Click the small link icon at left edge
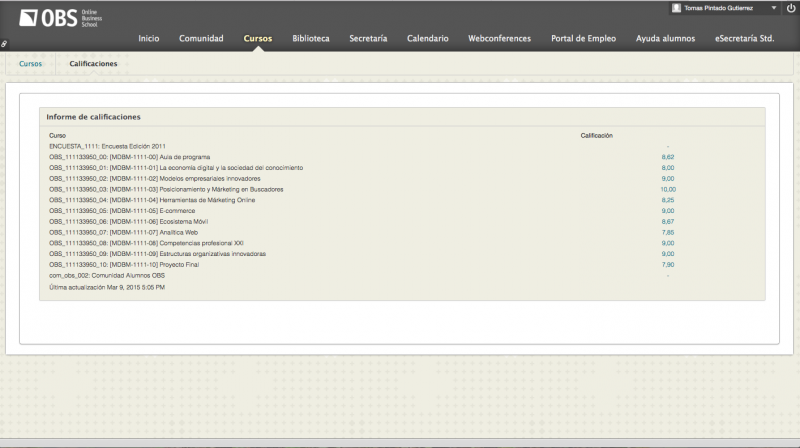The height and width of the screenshot is (448, 800). pyautogui.click(x=4, y=43)
